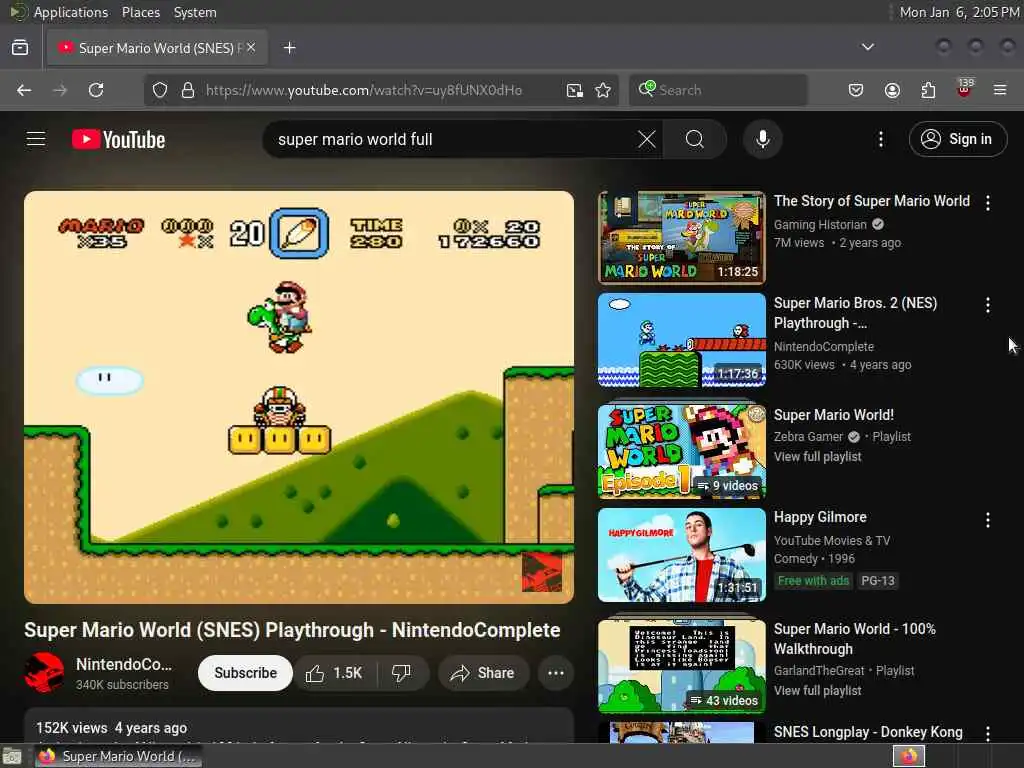Play The Story of Super Mario World thumbnail
Screen dimensions: 1024x768
681,238
